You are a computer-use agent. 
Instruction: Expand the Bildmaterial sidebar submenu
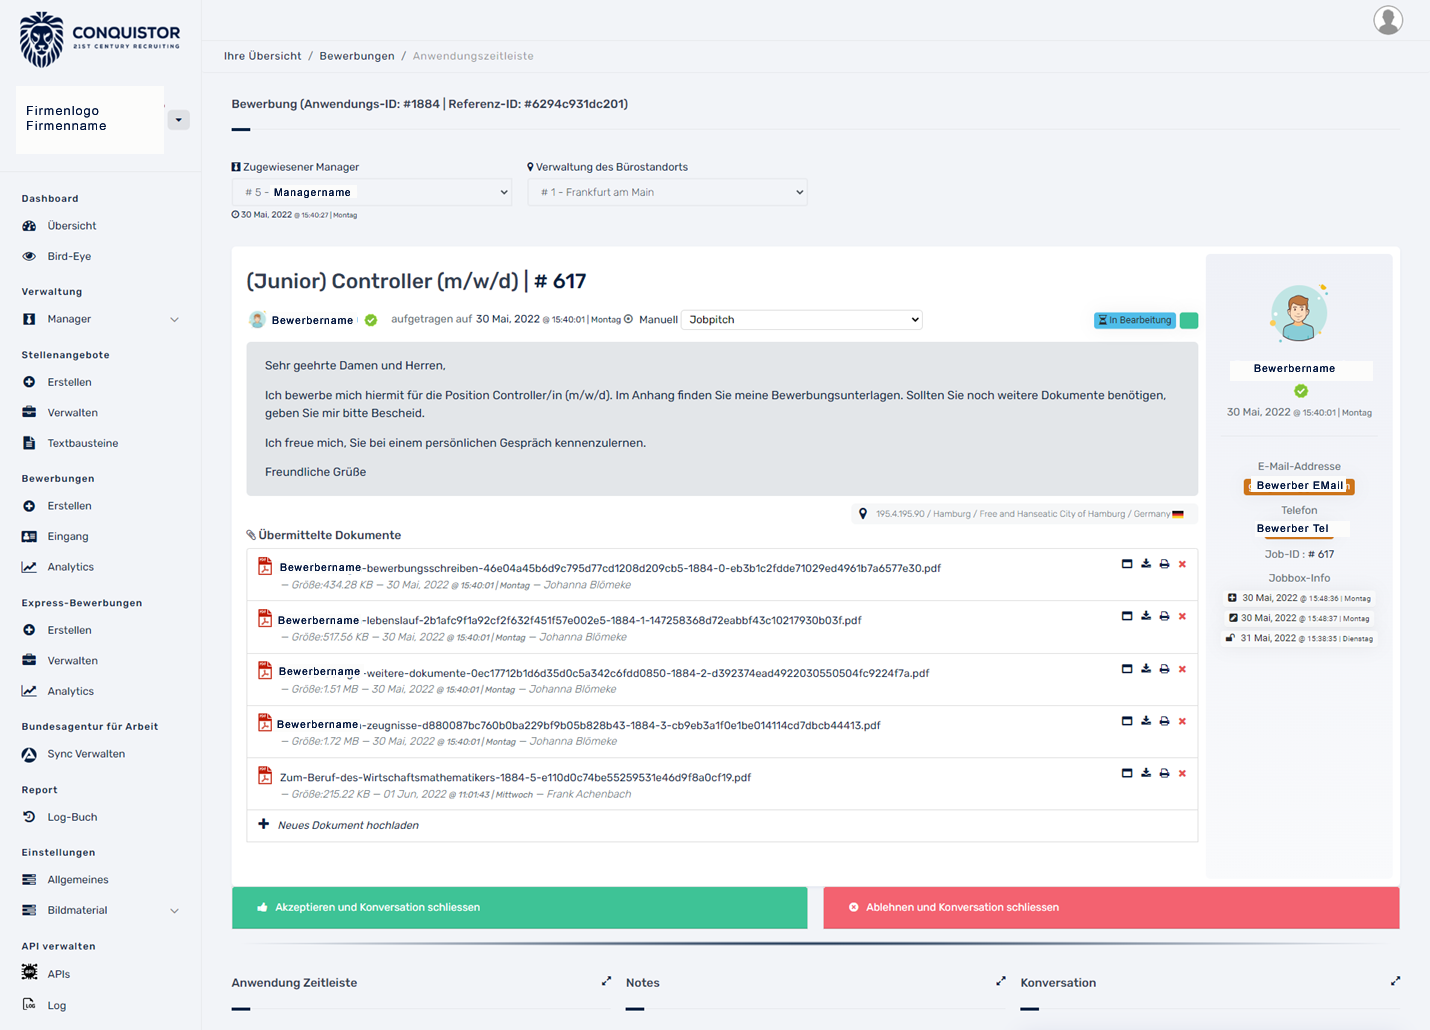point(174,911)
